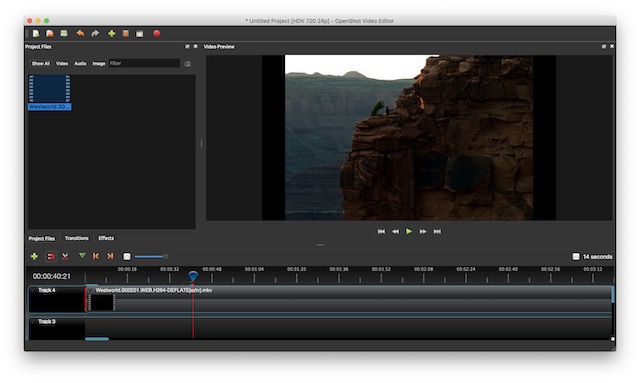Close the Project Files panel
The height and width of the screenshot is (383, 640).
tap(196, 47)
